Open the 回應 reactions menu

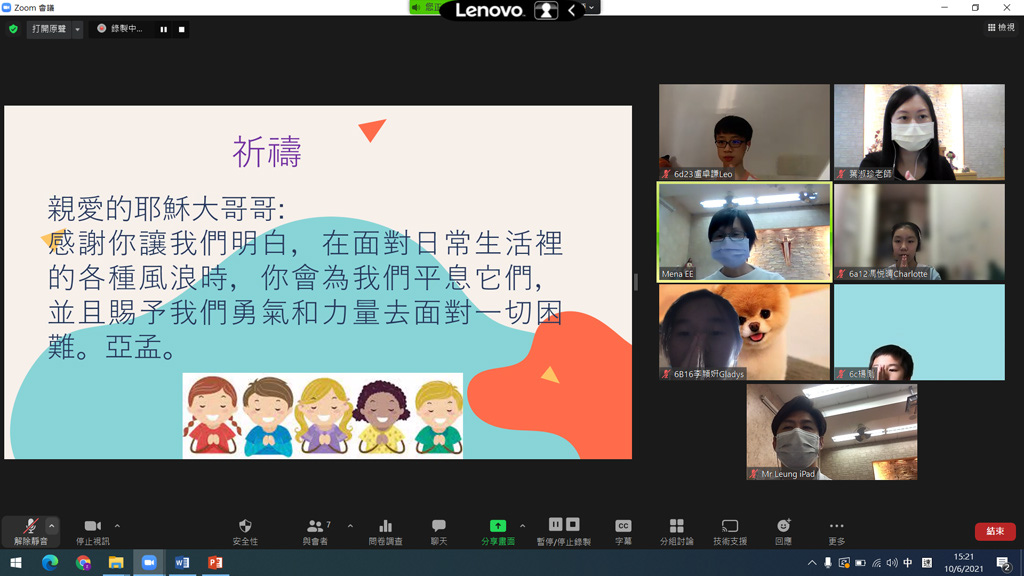[783, 531]
